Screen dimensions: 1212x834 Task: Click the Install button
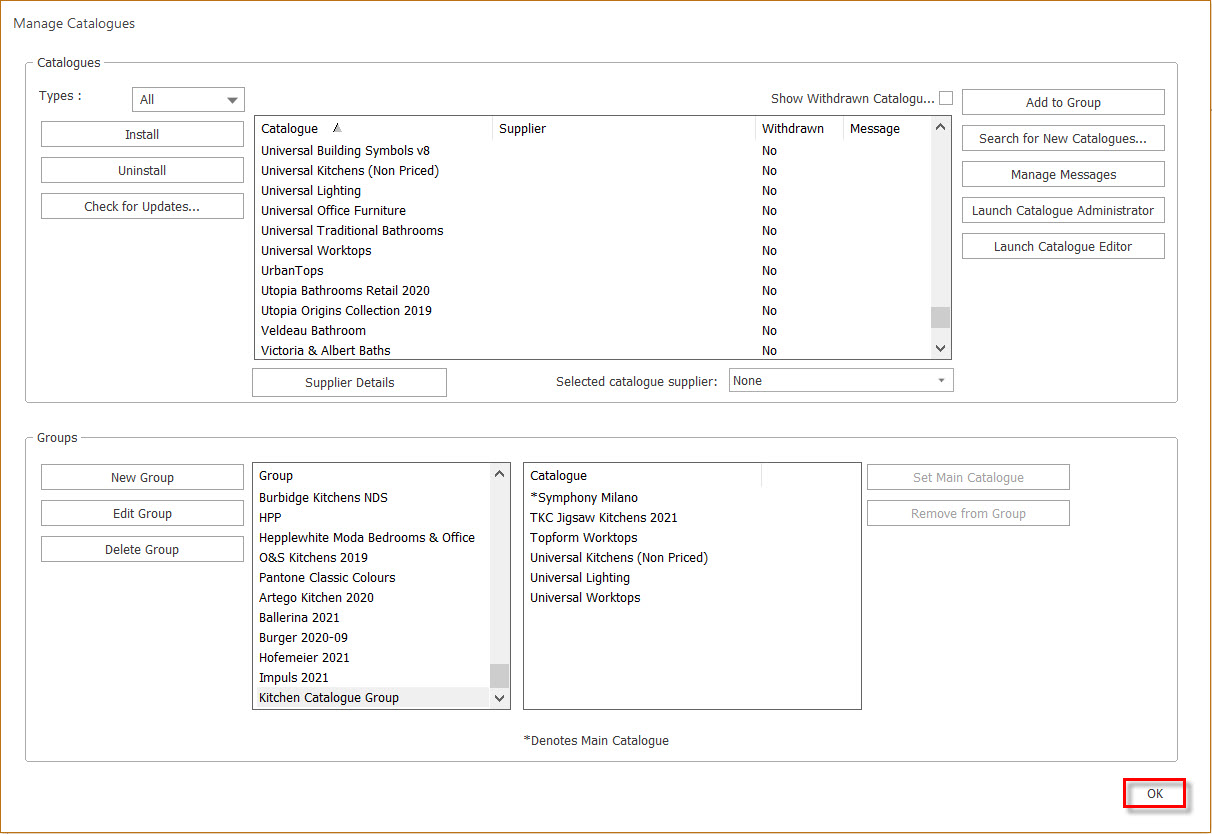tap(141, 133)
